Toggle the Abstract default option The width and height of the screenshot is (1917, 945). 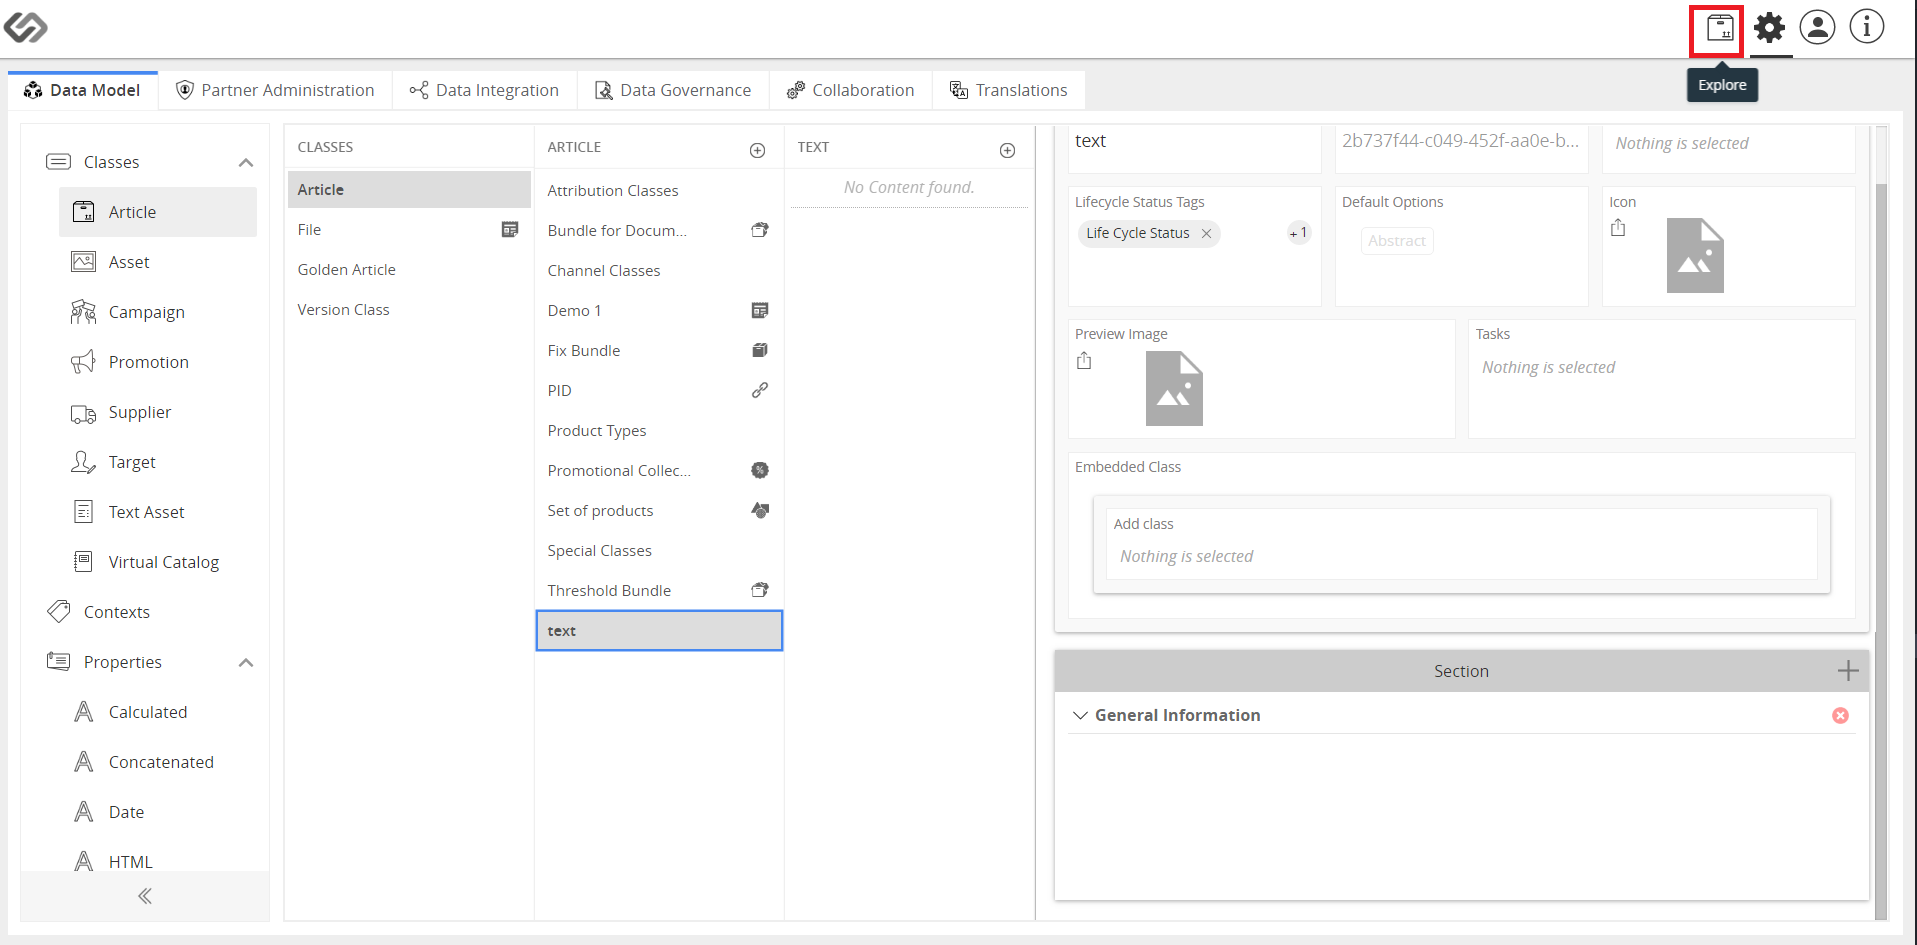click(x=1396, y=241)
